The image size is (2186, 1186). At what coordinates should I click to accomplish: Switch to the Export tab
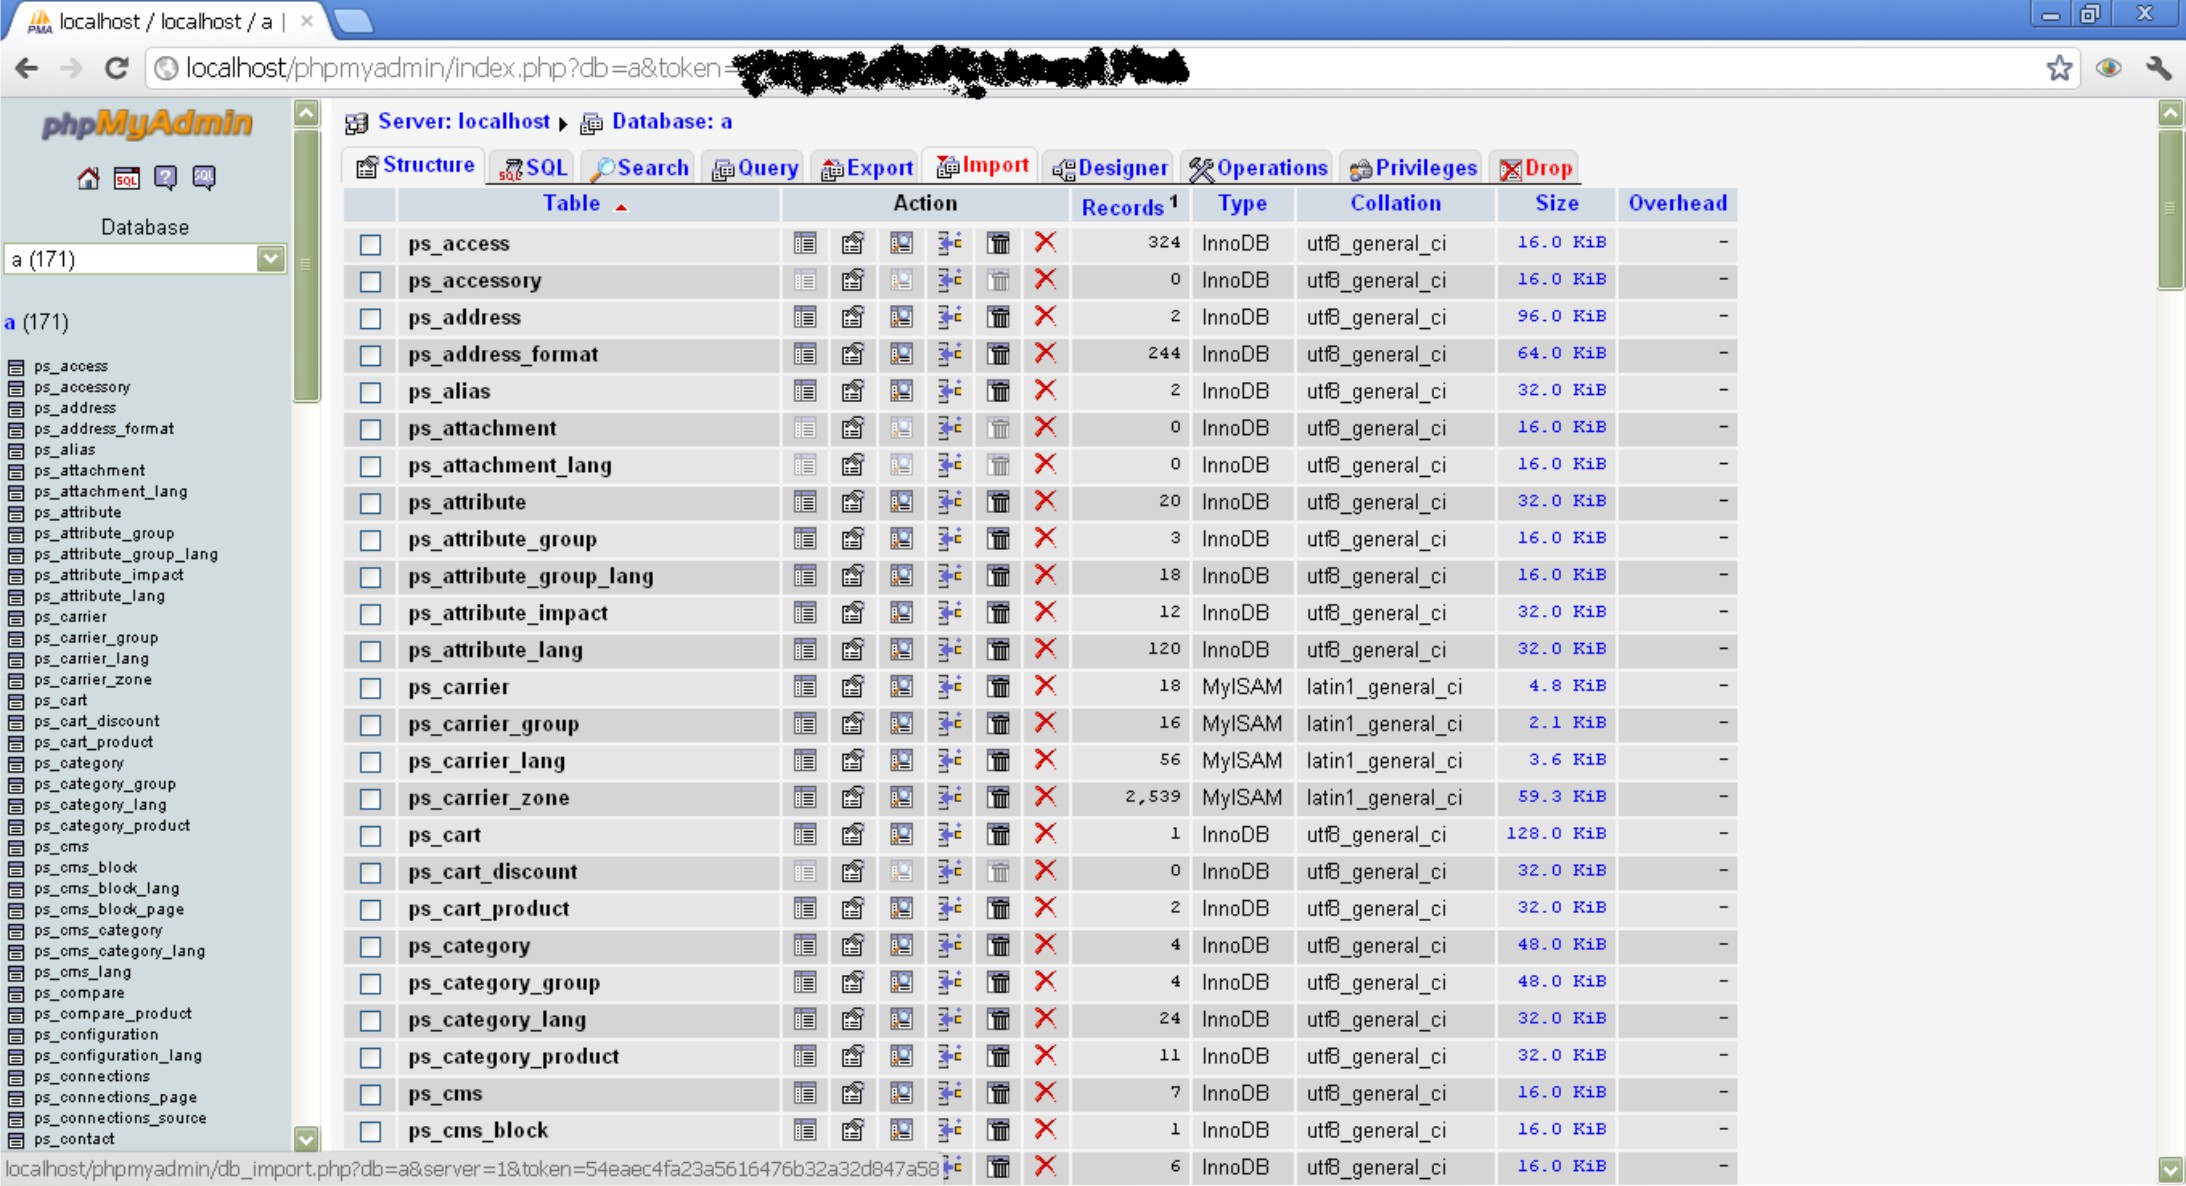pyautogui.click(x=867, y=168)
